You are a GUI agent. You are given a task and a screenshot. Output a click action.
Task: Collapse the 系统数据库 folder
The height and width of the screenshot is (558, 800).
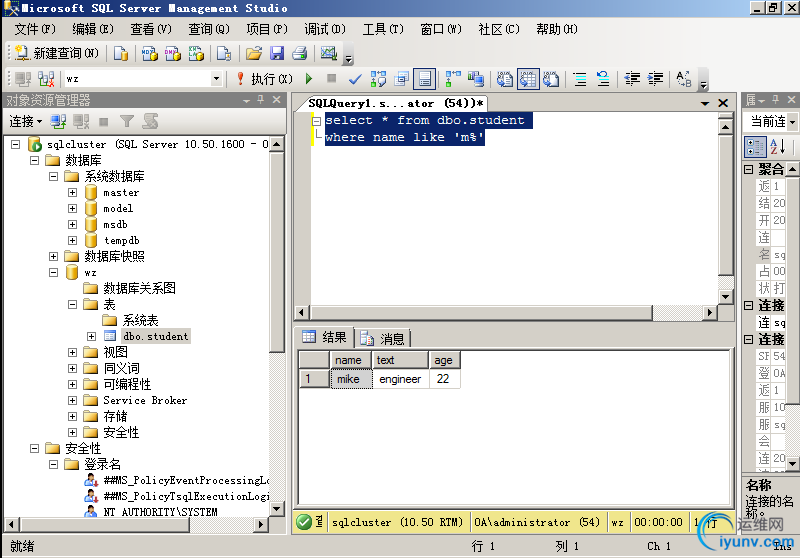(54, 176)
